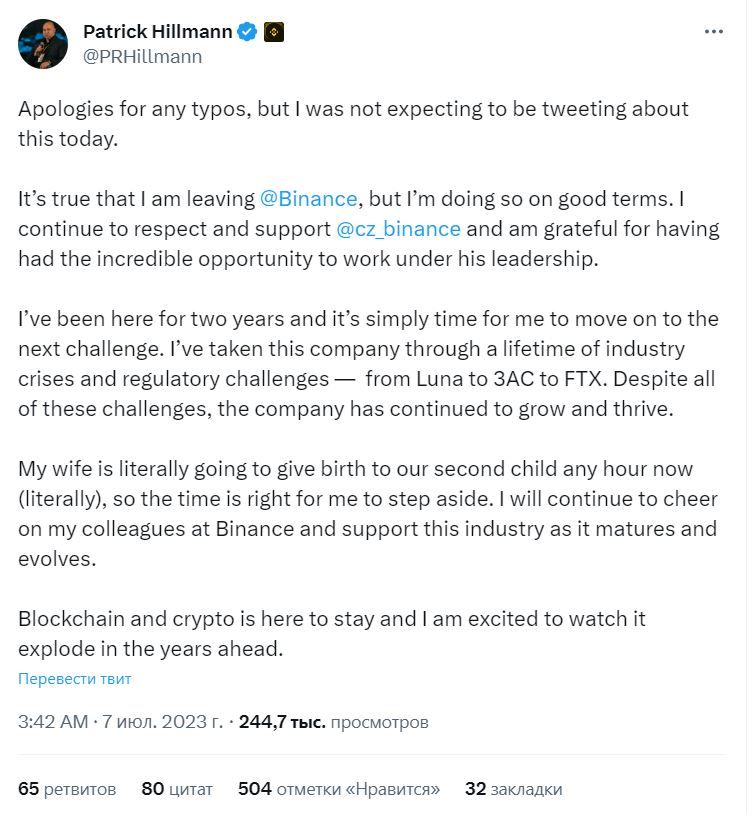Image resolution: width=754 pixels, height=813 pixels.
Task: Click the closing 'Blockchain and crypto' paragraph
Action: [330, 633]
